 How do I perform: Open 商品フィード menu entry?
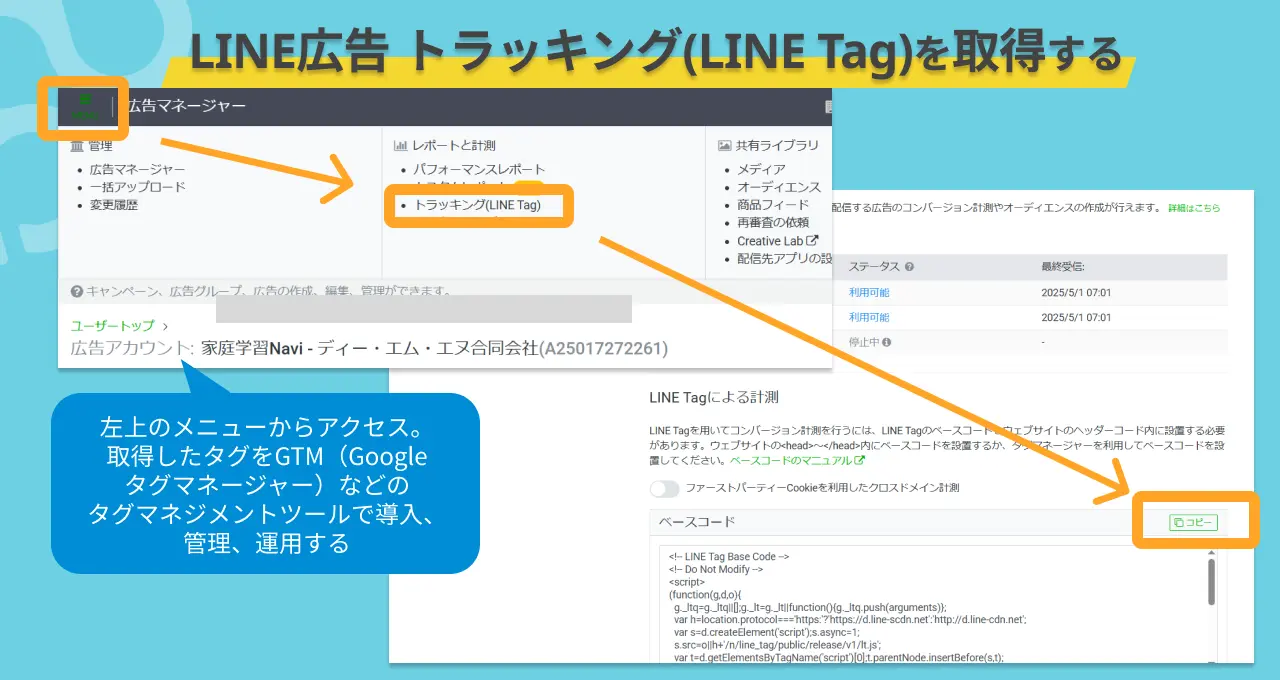pyautogui.click(x=773, y=205)
